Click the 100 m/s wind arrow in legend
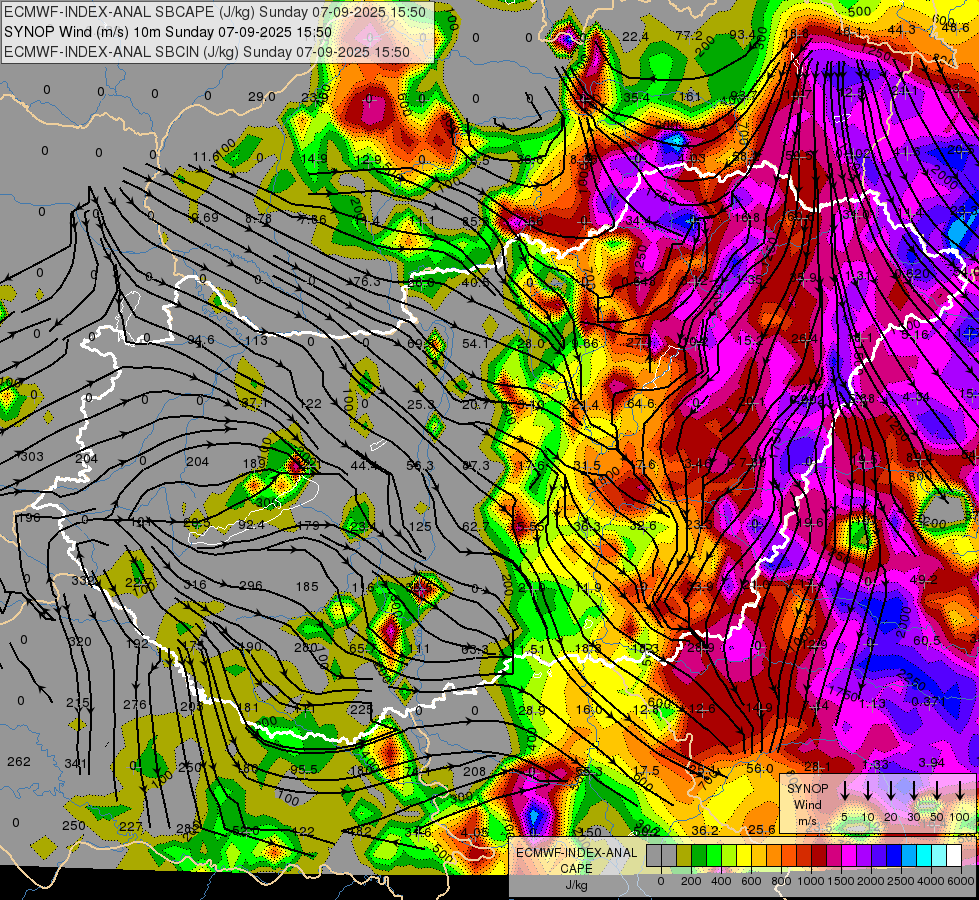 tap(960, 791)
